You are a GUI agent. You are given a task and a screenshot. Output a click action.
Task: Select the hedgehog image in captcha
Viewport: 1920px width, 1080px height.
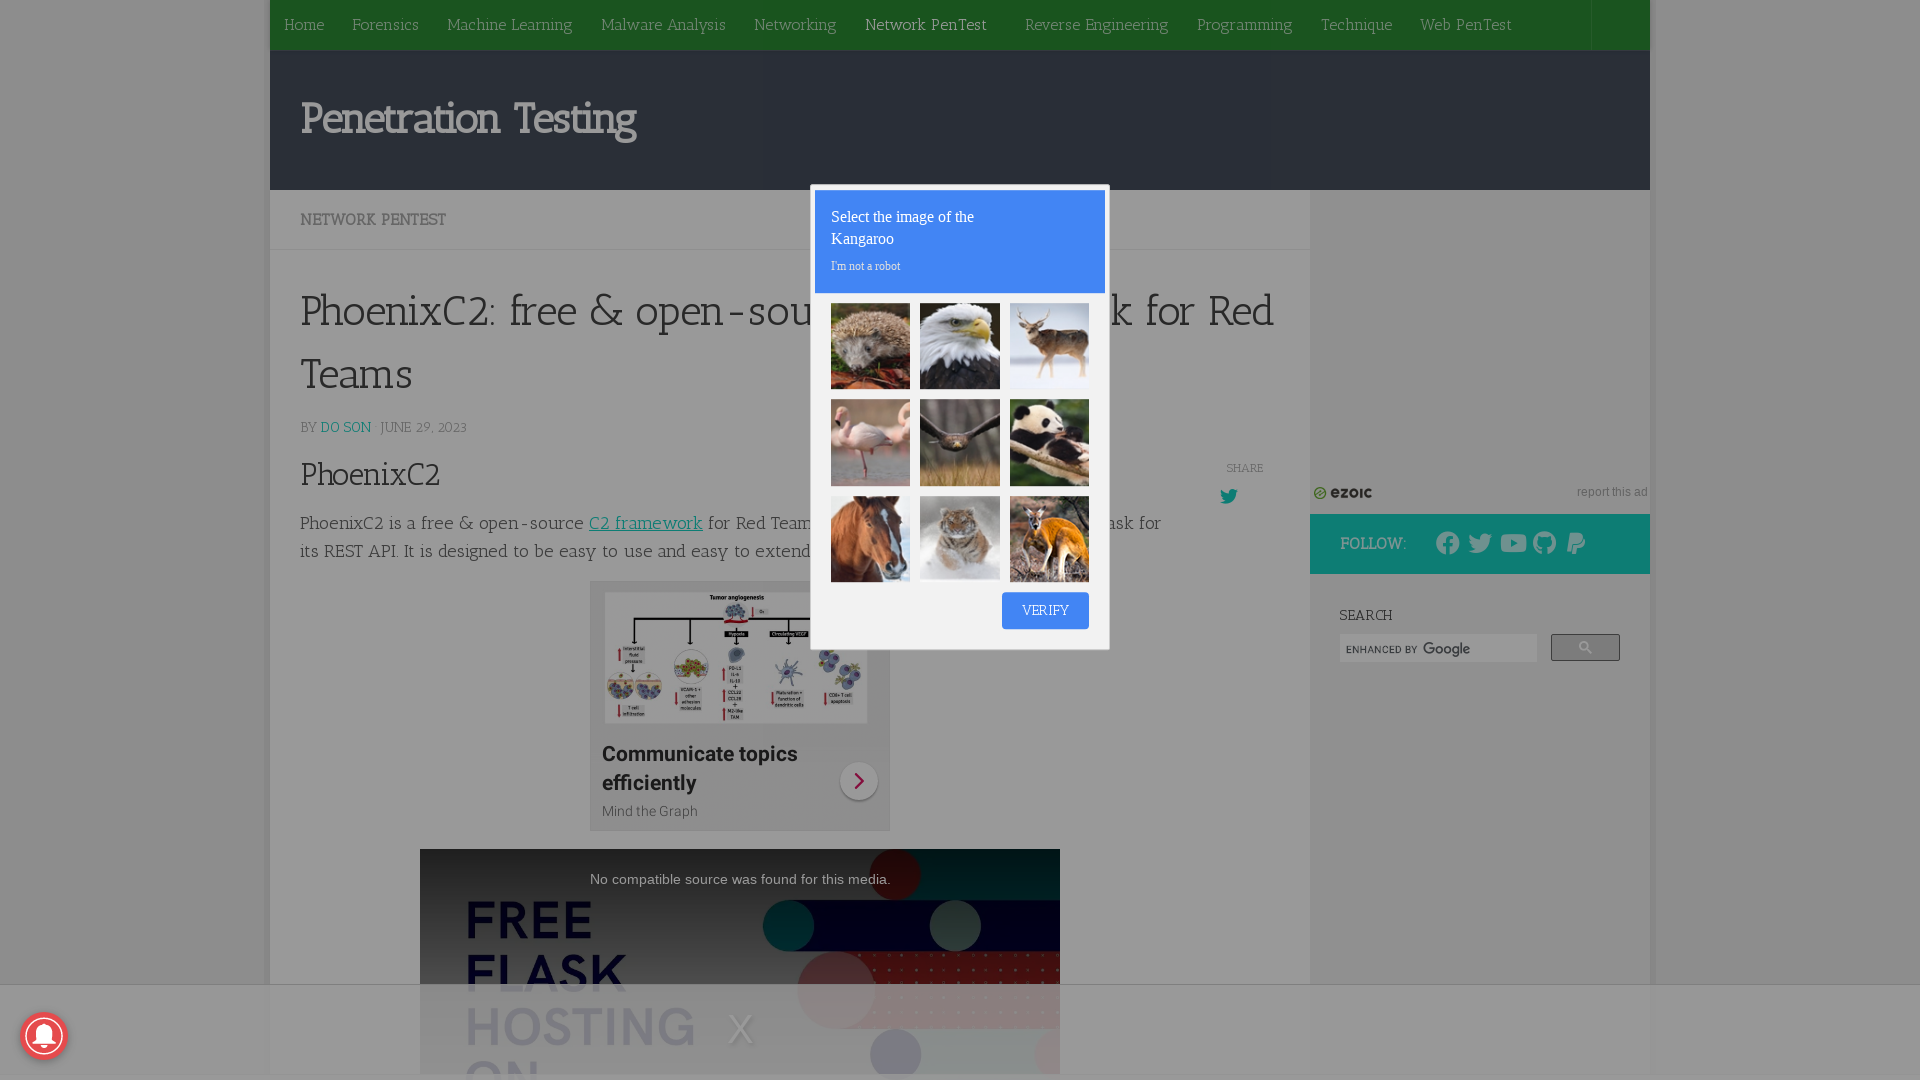870,346
